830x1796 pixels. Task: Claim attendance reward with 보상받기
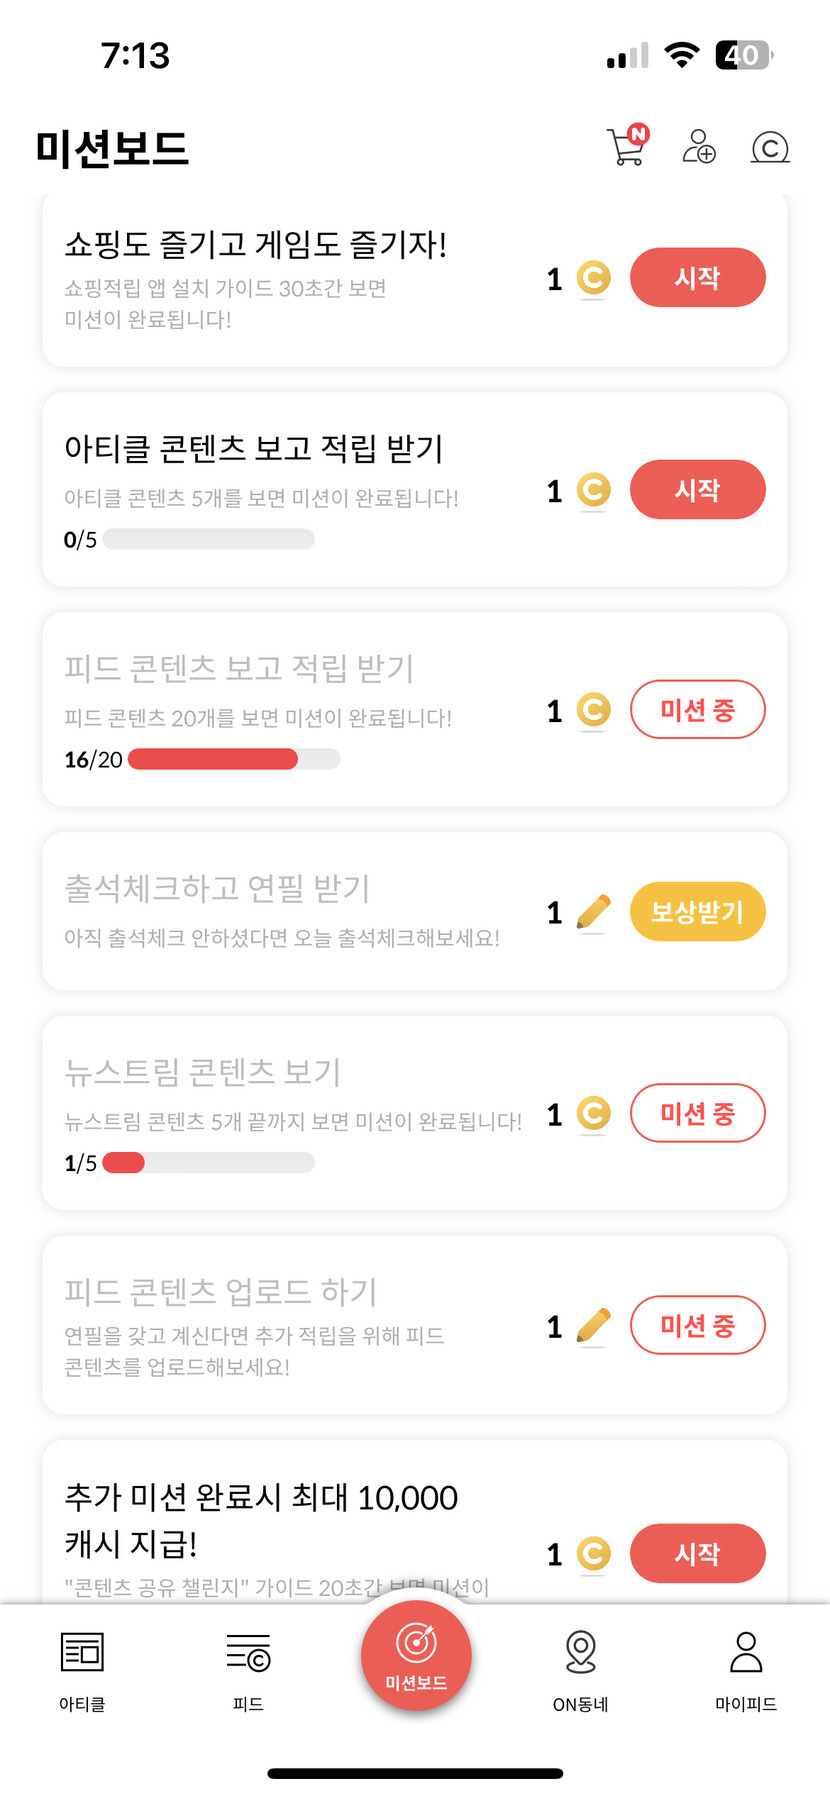pos(697,912)
